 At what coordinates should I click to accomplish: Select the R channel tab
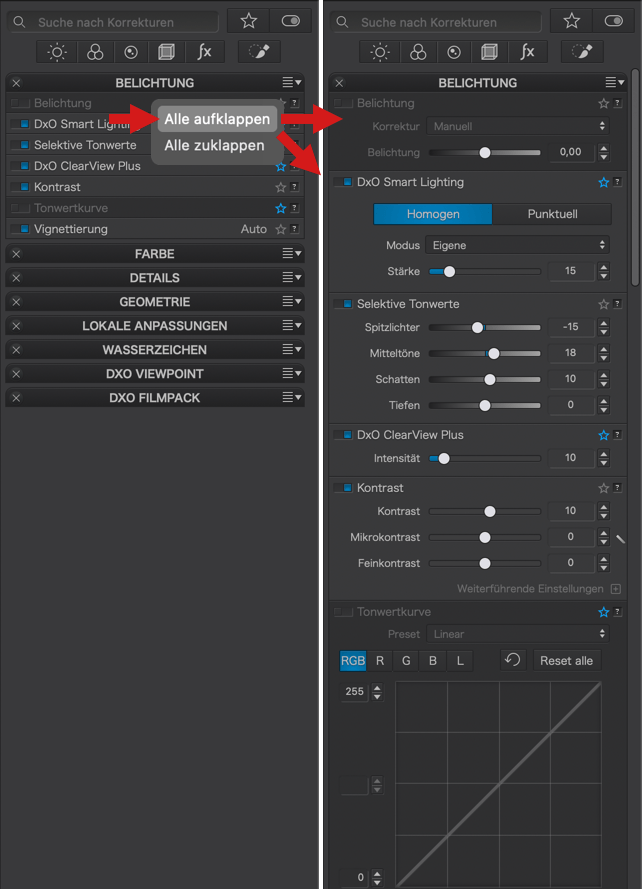(380, 661)
